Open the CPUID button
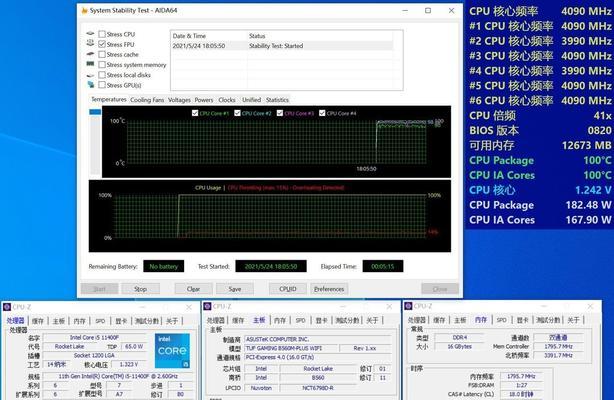Viewport: 614px width, 400px height. 288,289
